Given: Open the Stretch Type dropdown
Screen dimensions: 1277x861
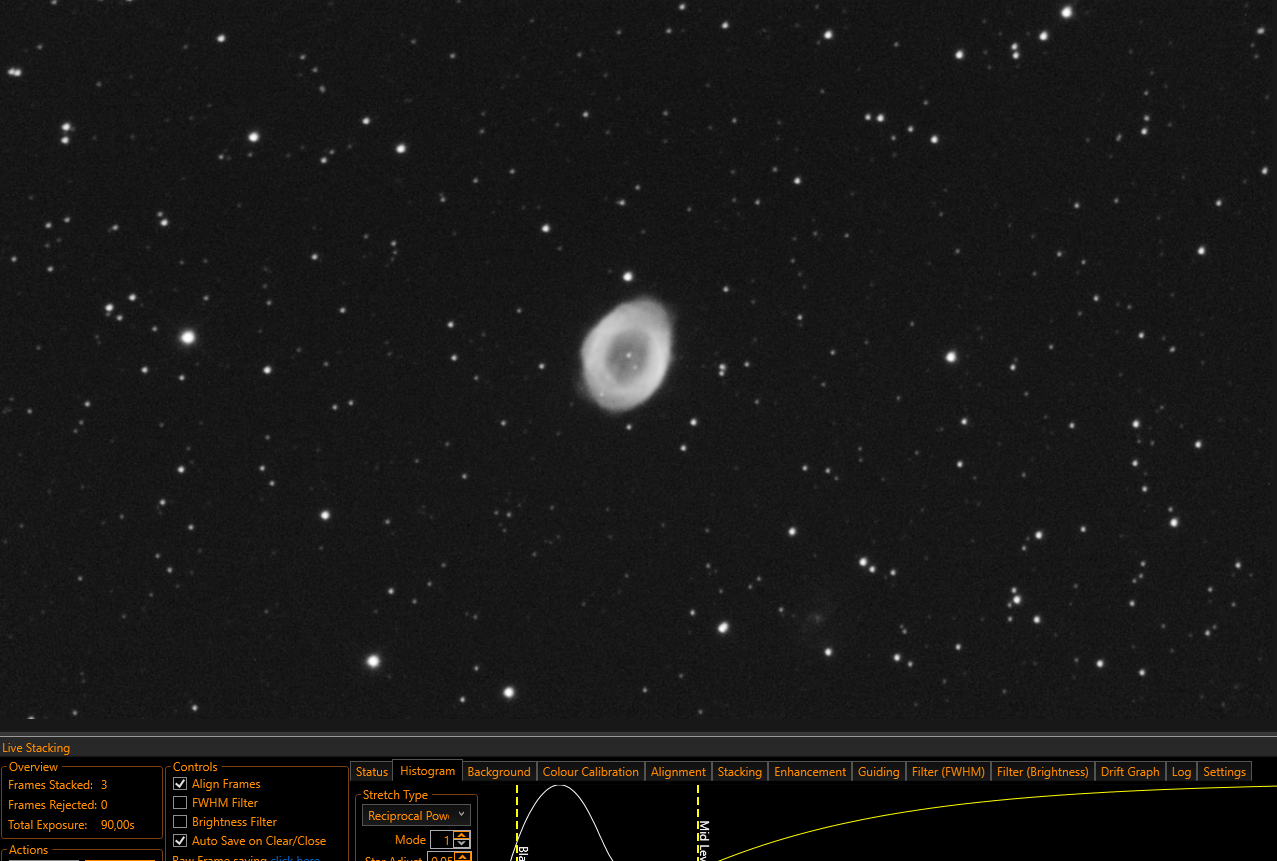Looking at the screenshot, I should click(x=416, y=816).
